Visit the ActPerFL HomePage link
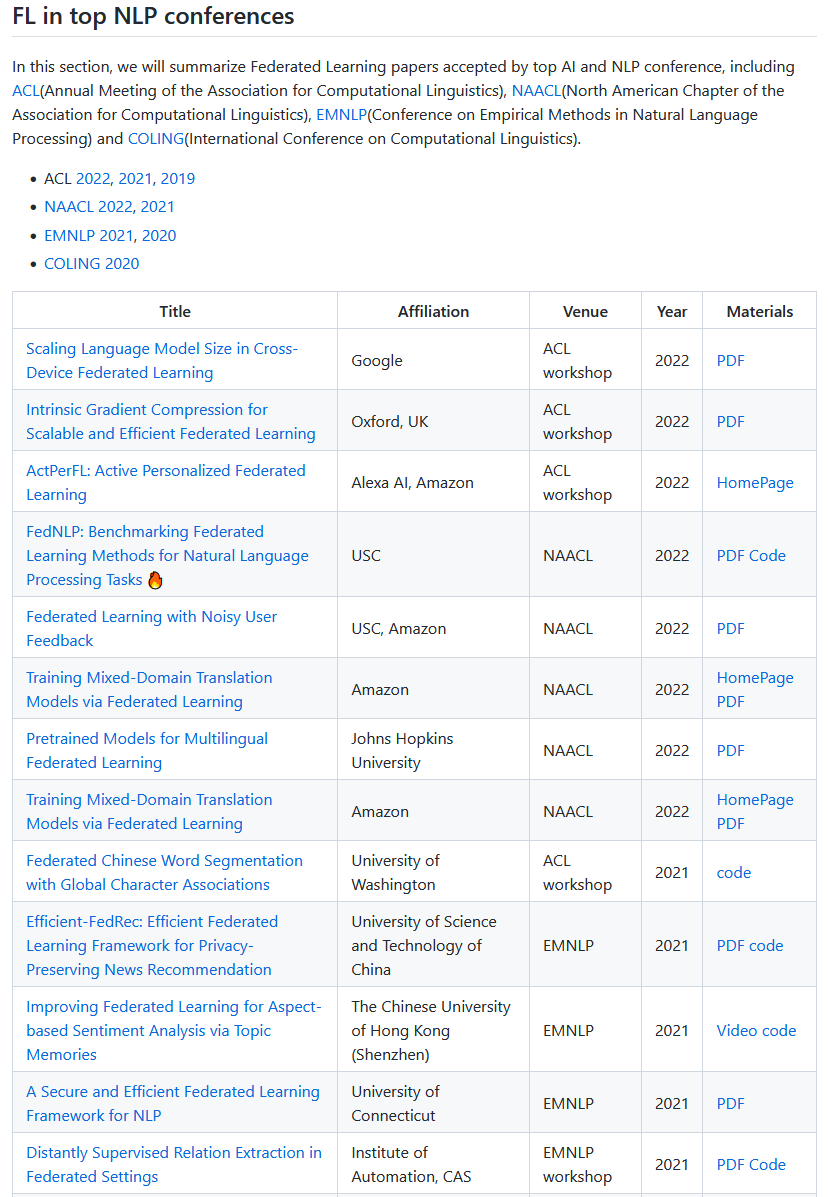The height and width of the screenshot is (1197, 828). coord(755,483)
